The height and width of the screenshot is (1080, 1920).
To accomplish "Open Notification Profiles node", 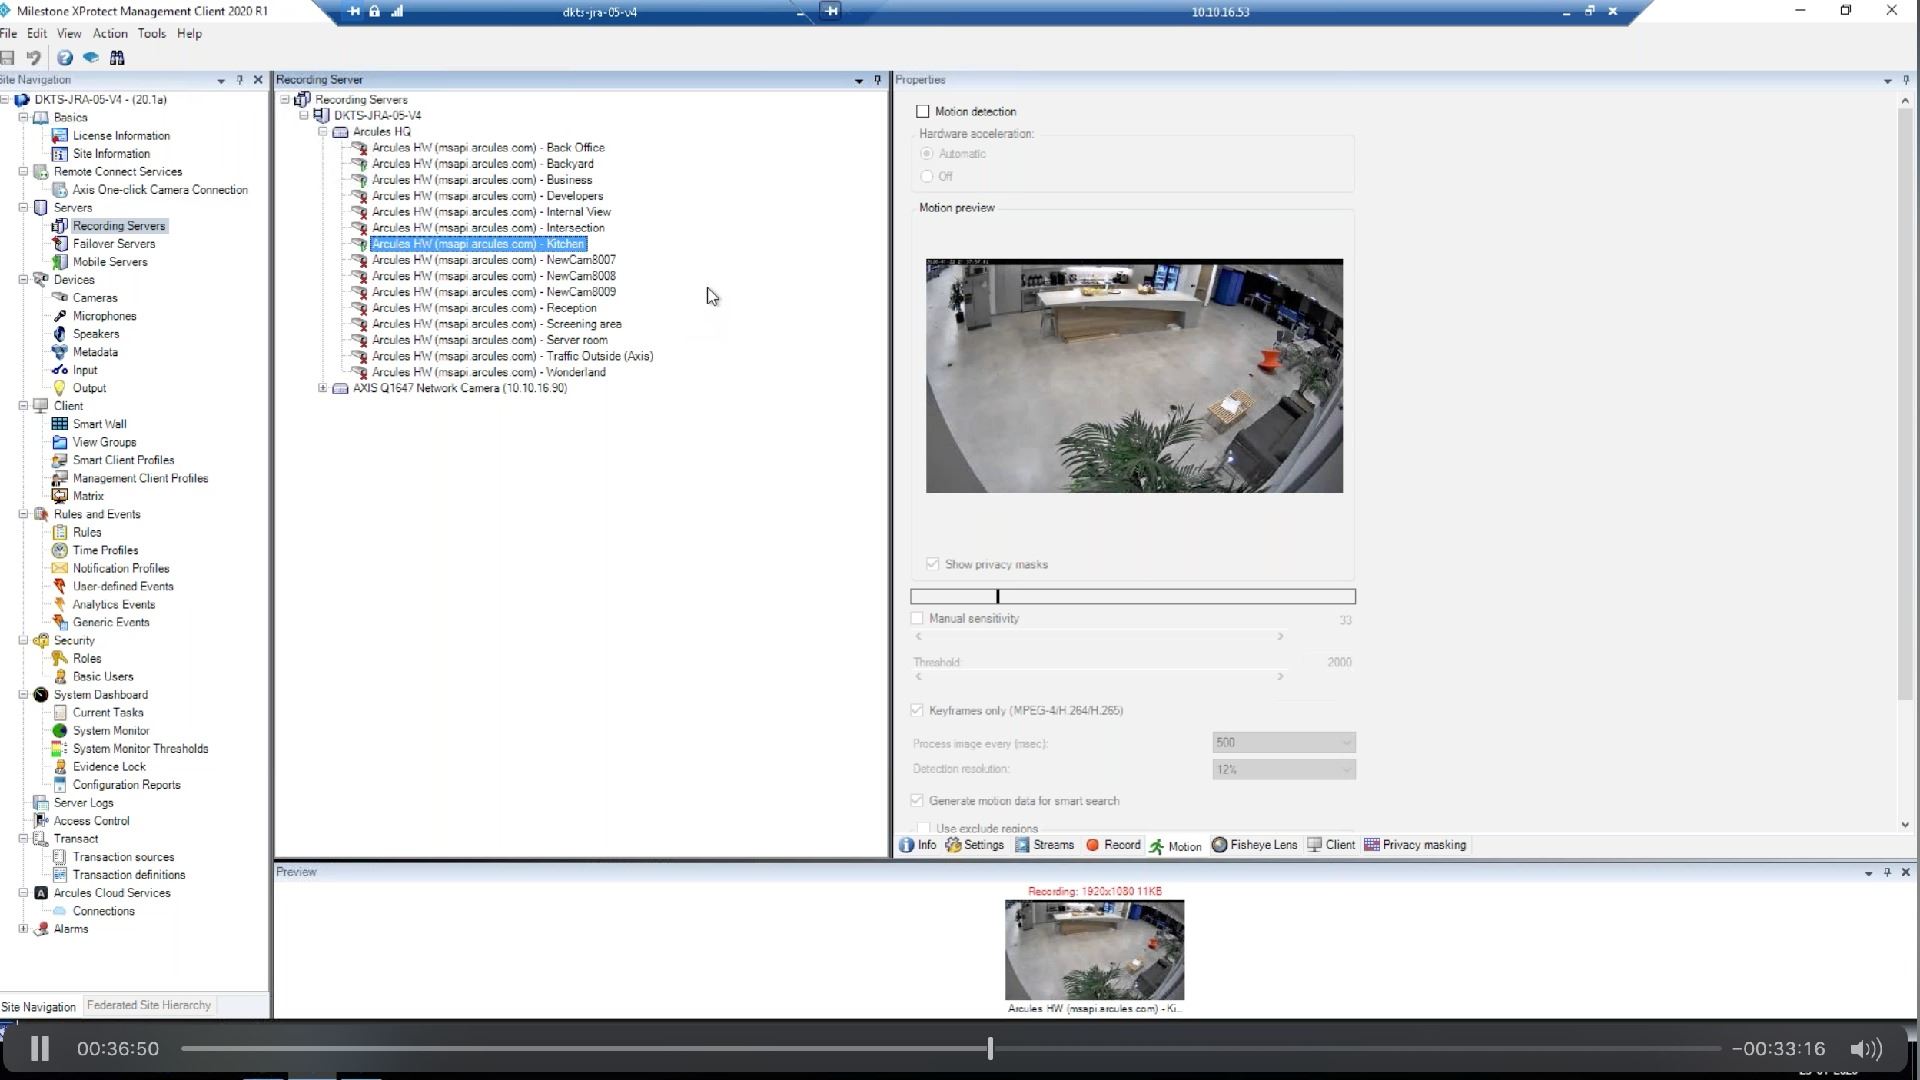I will click(121, 569).
